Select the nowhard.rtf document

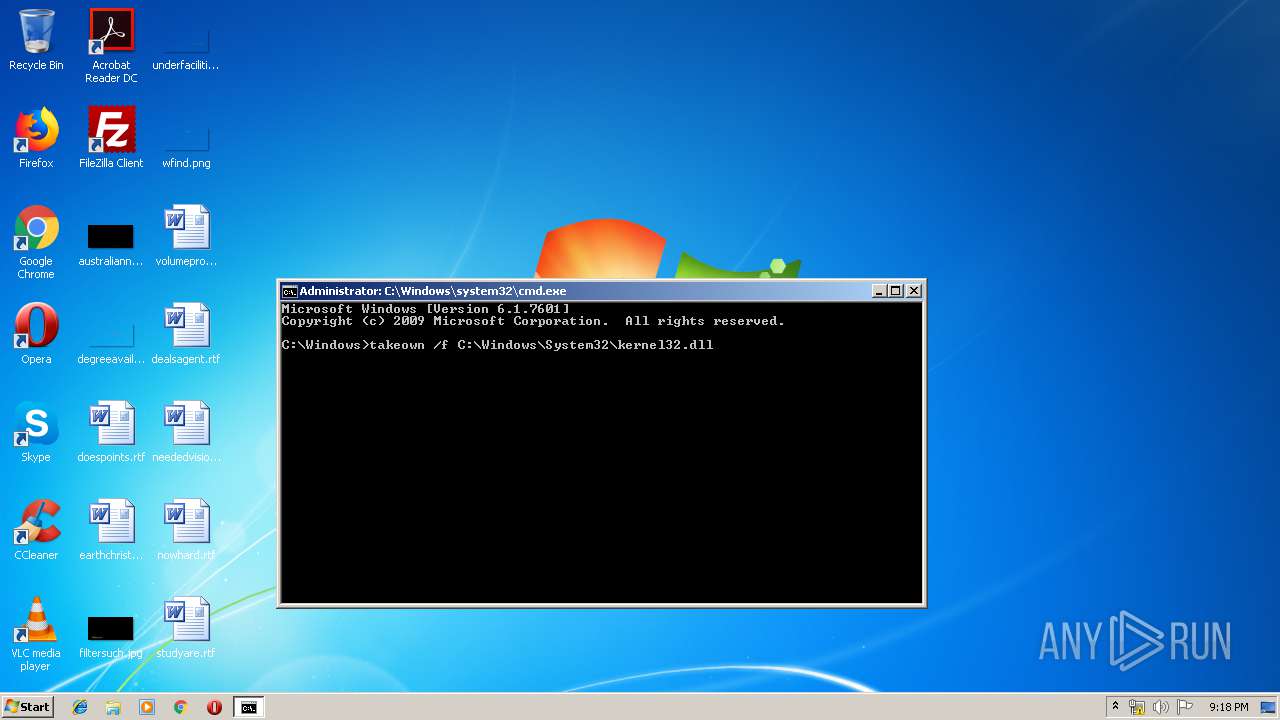(186, 530)
